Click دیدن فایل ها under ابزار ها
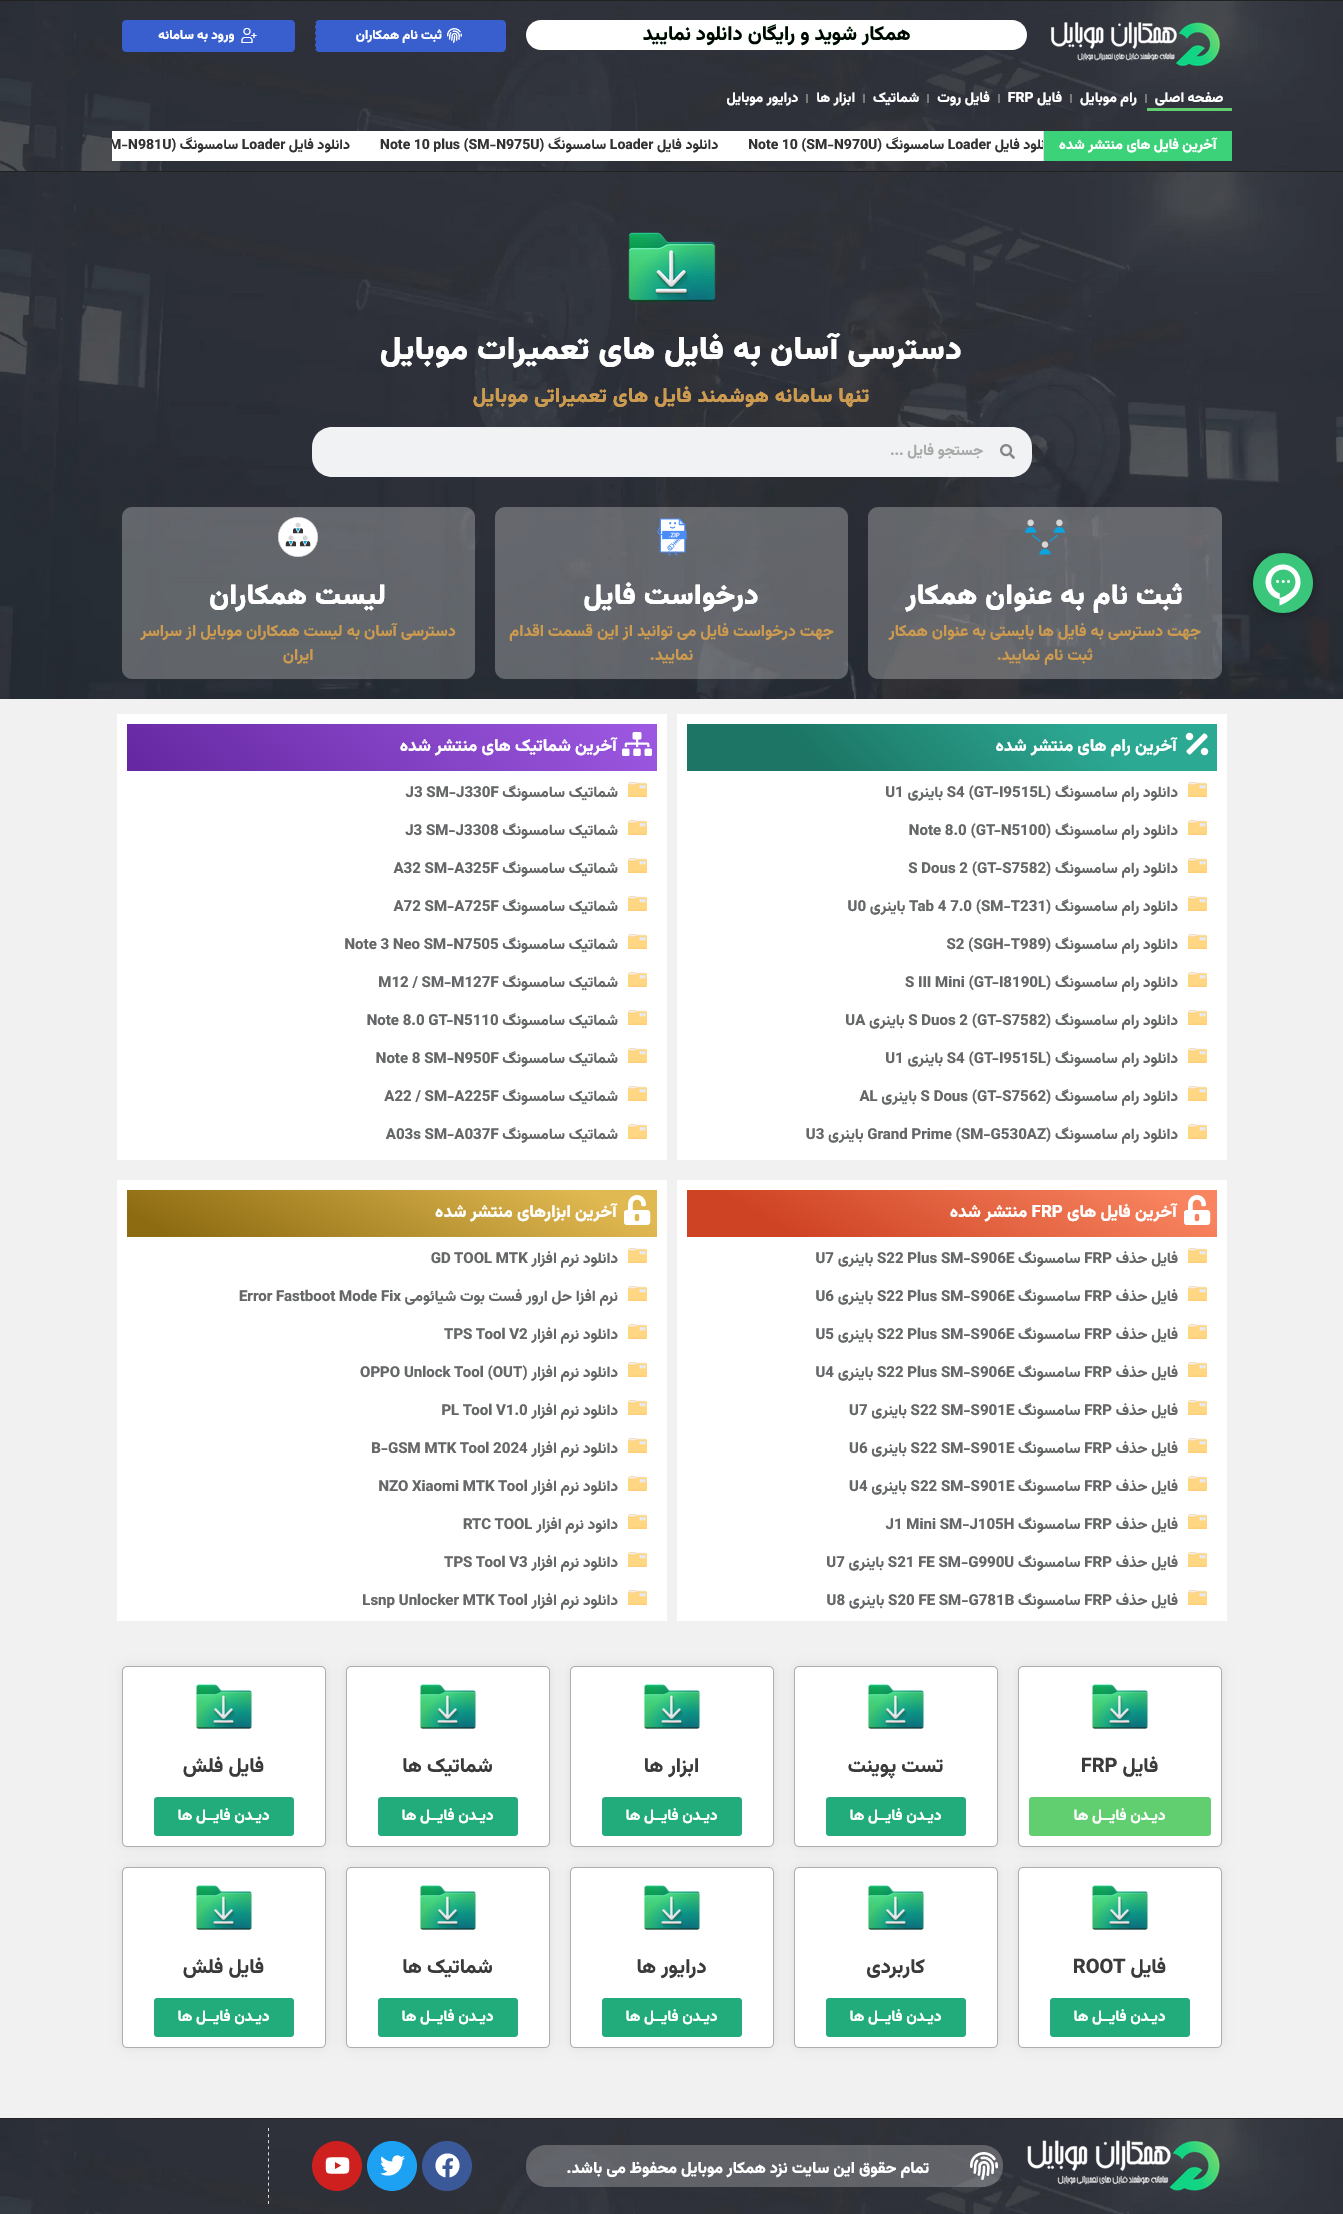 click(x=672, y=1816)
